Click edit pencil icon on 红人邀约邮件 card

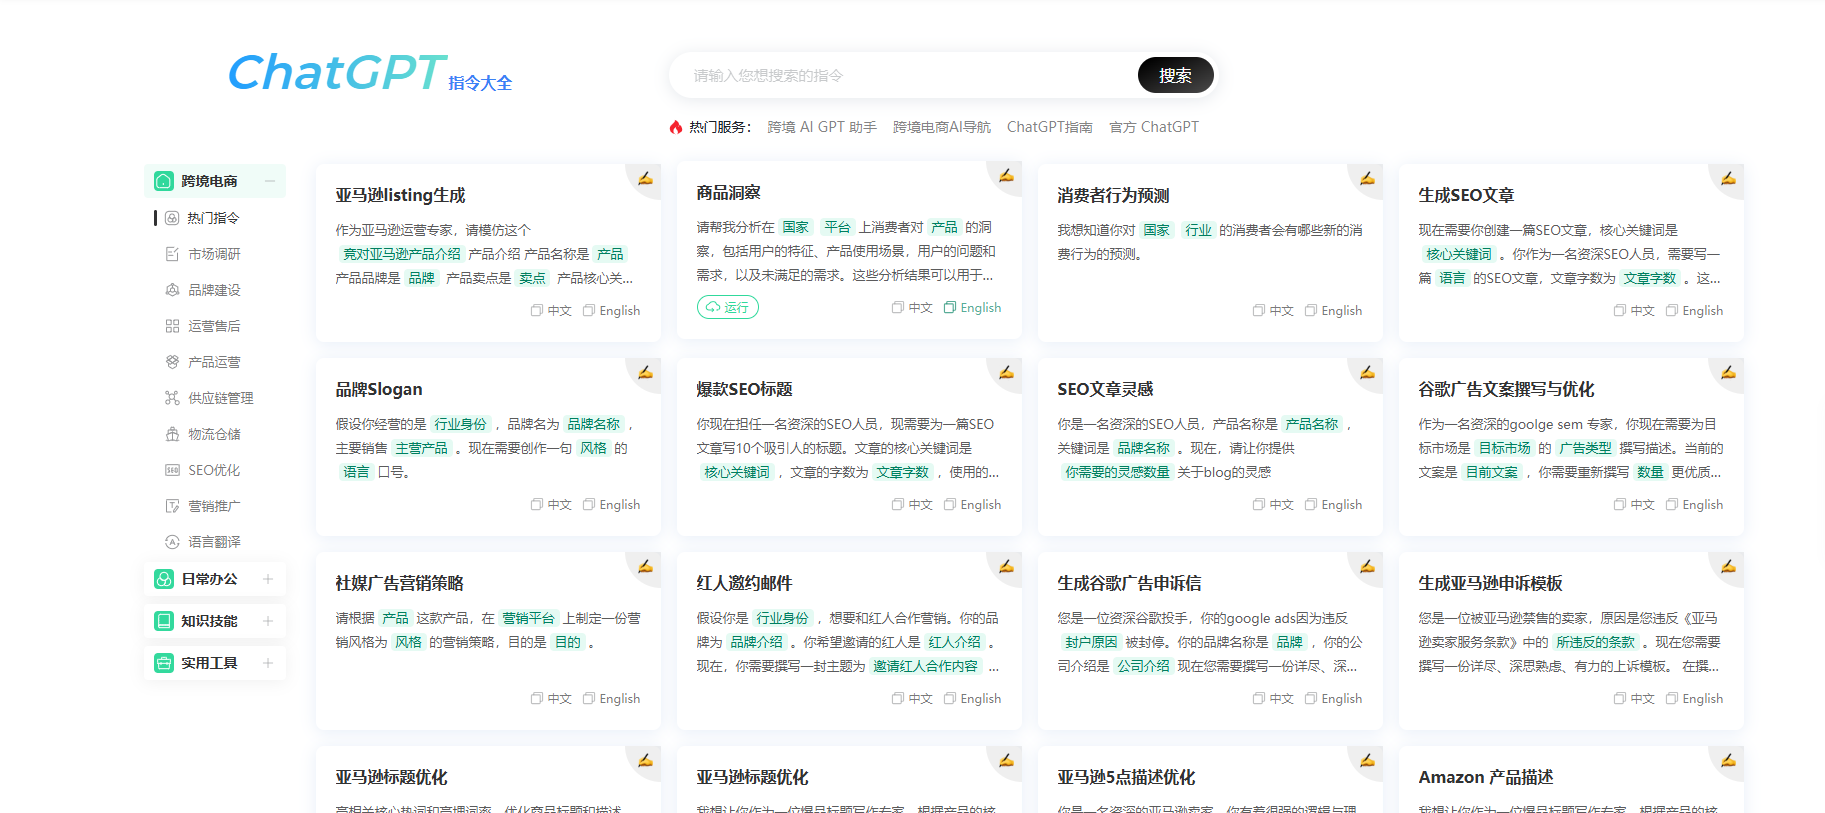(x=1007, y=566)
